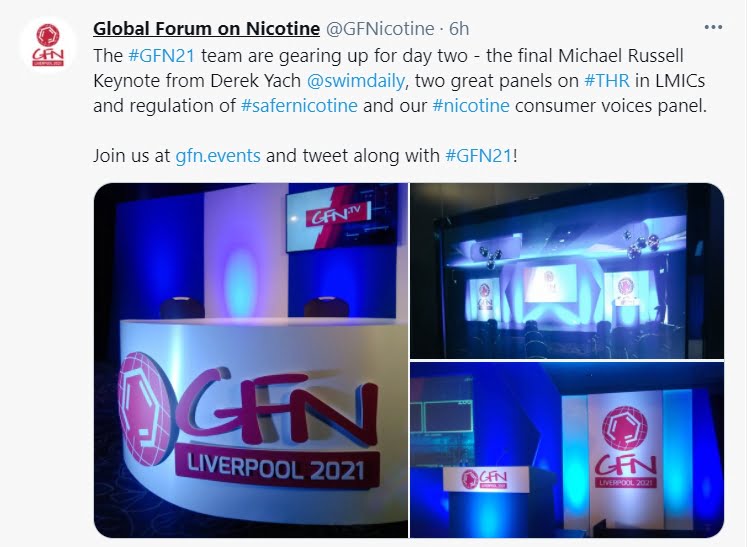Click the first #GFN21 hashtag
Viewport: 755px width, 547px height.
[x=162, y=55]
